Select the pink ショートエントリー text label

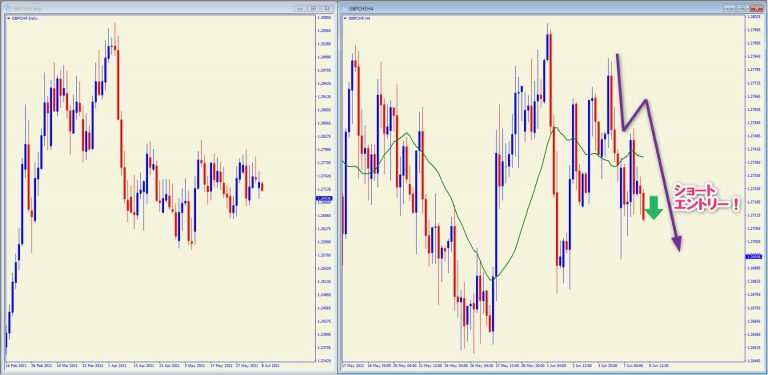point(705,198)
